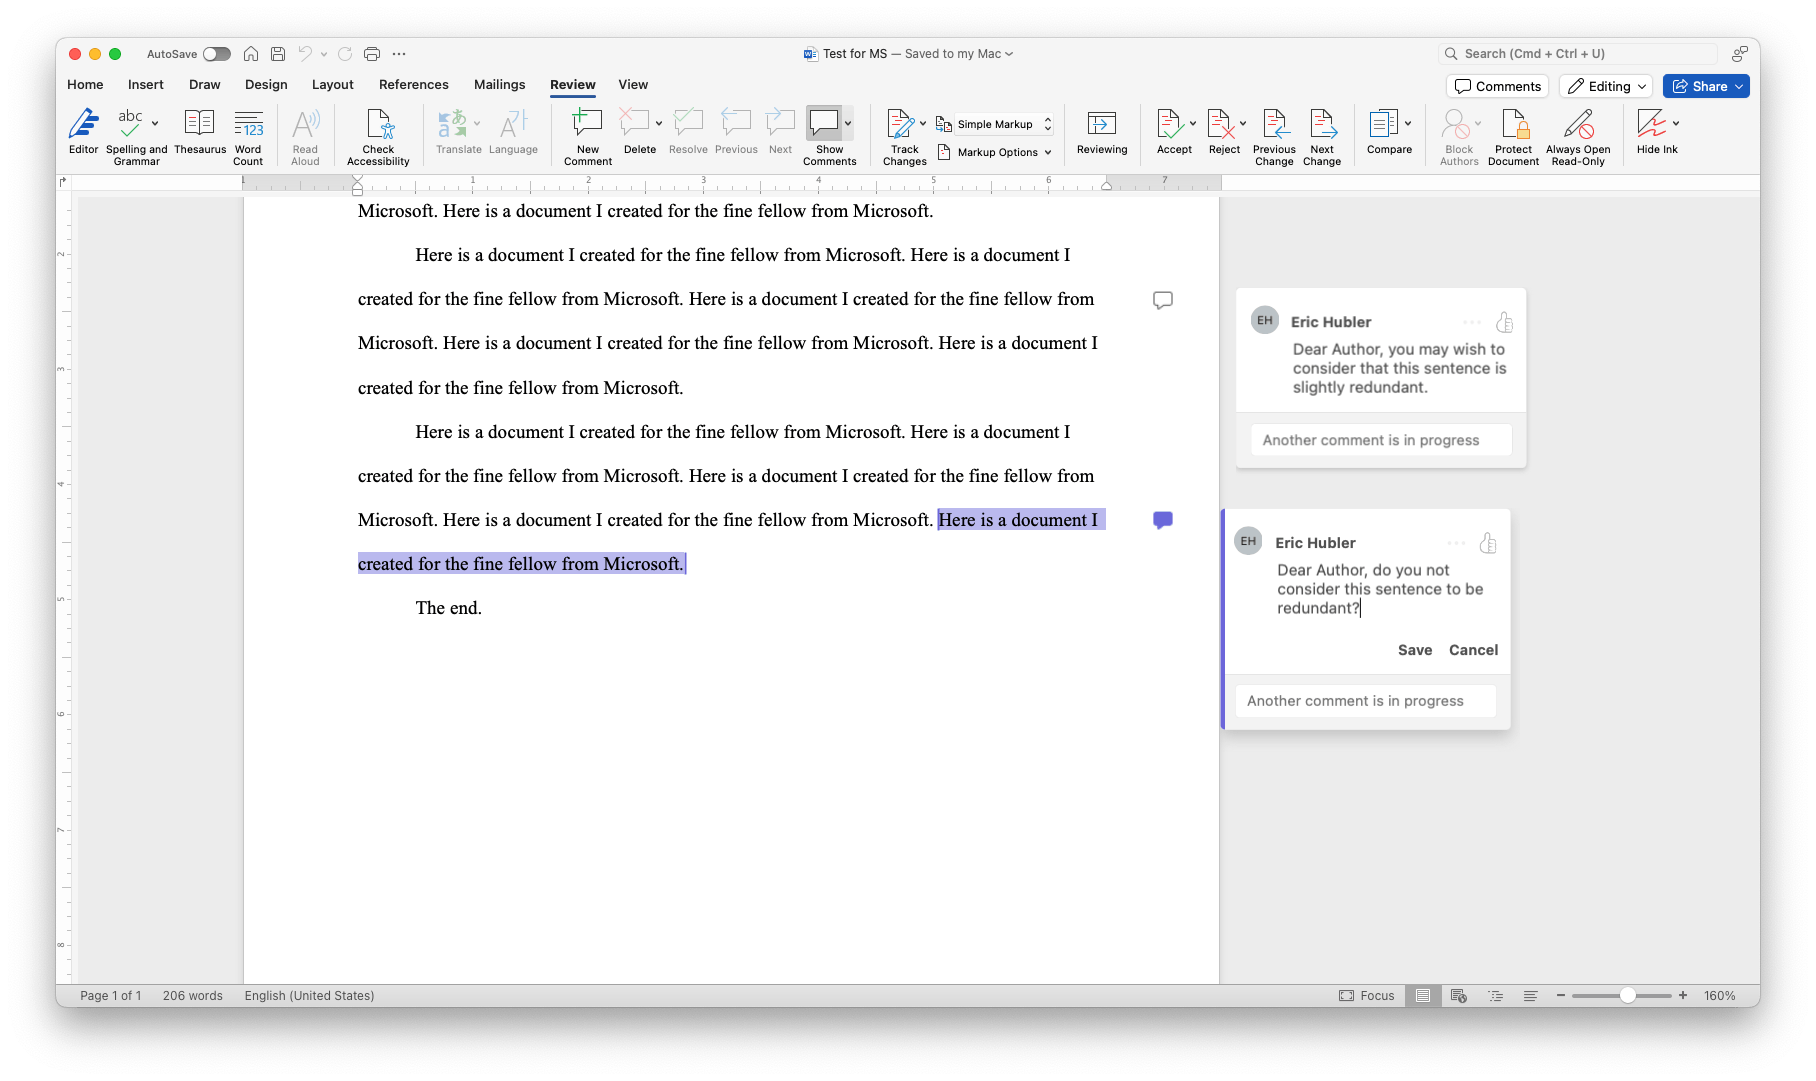The image size is (1816, 1081).
Task: Like the 'redundant?' comment being edited
Action: [1488, 543]
